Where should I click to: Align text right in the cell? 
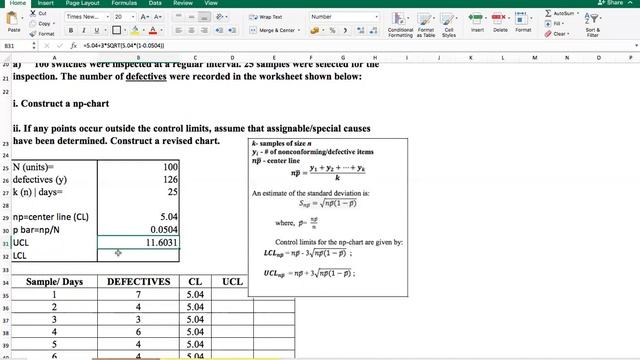click(204, 30)
